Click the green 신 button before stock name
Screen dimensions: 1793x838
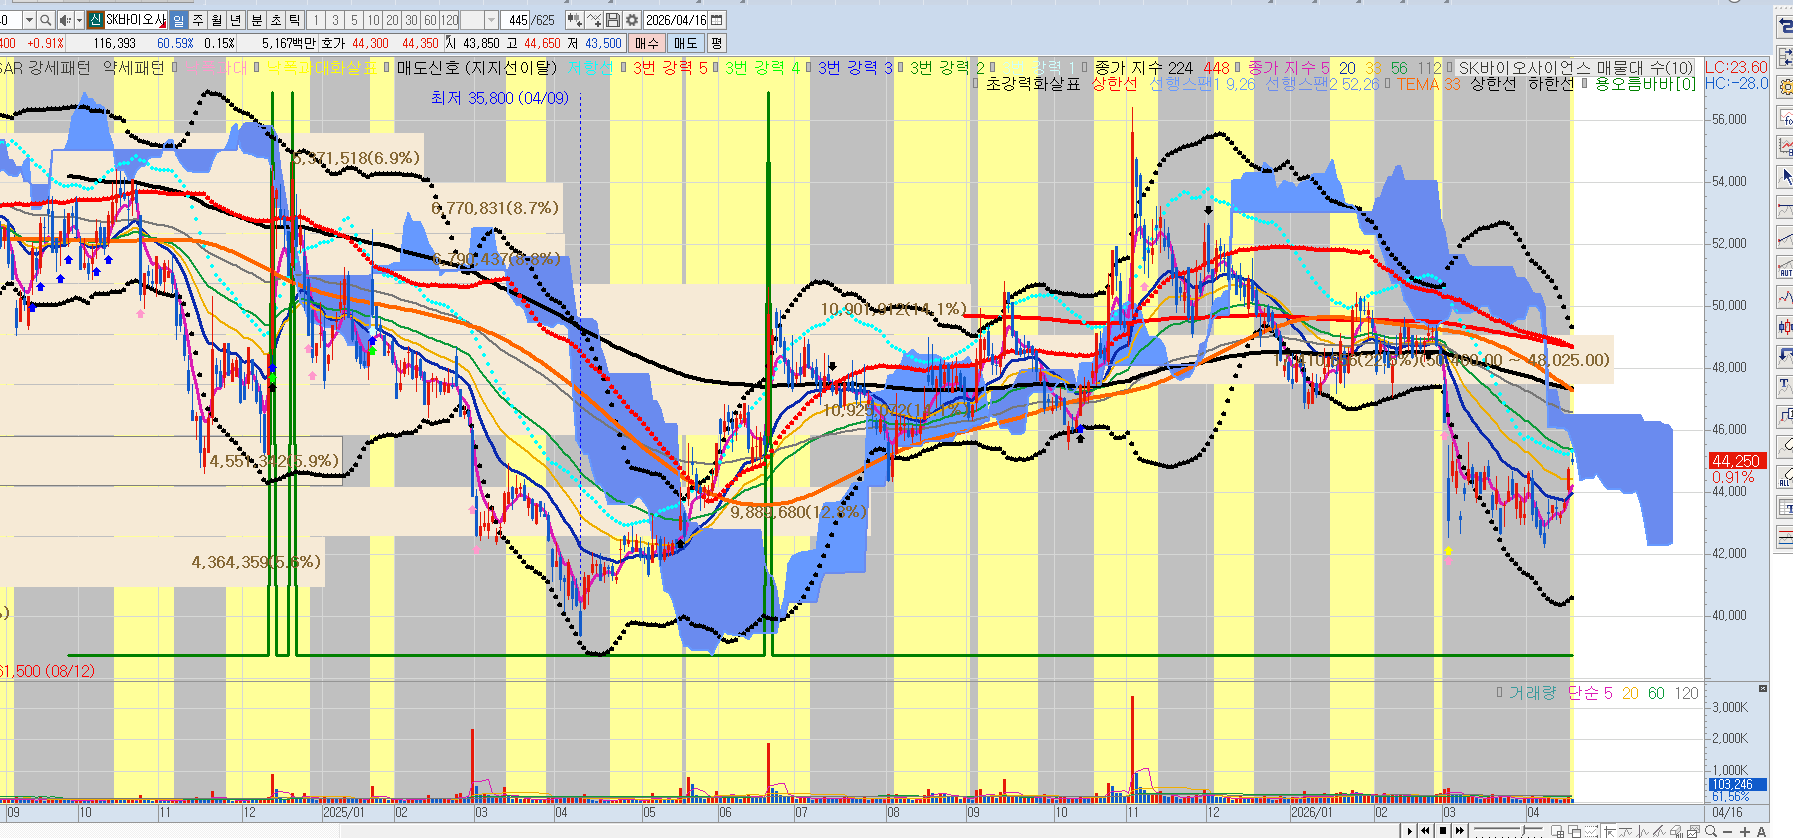tap(95, 20)
